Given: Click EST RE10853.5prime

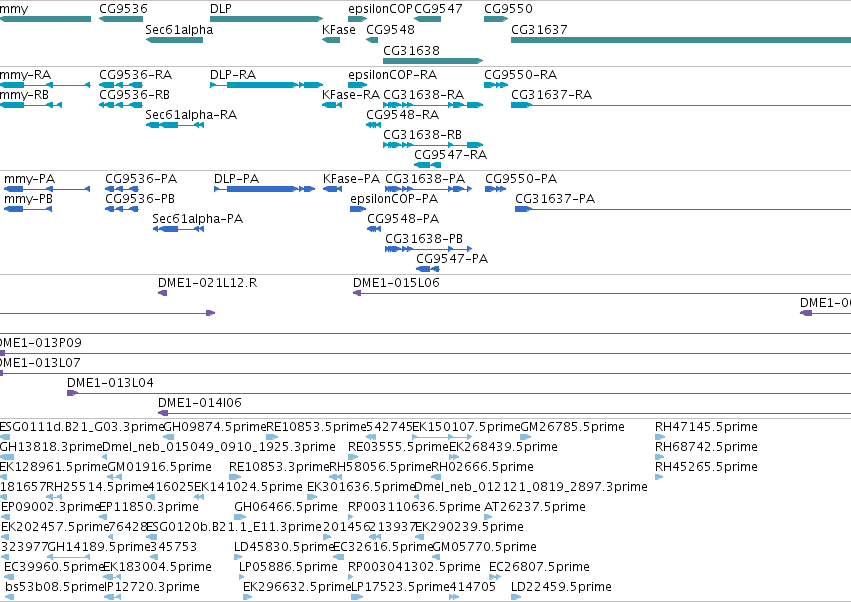Looking at the screenshot, I should tap(272, 437).
